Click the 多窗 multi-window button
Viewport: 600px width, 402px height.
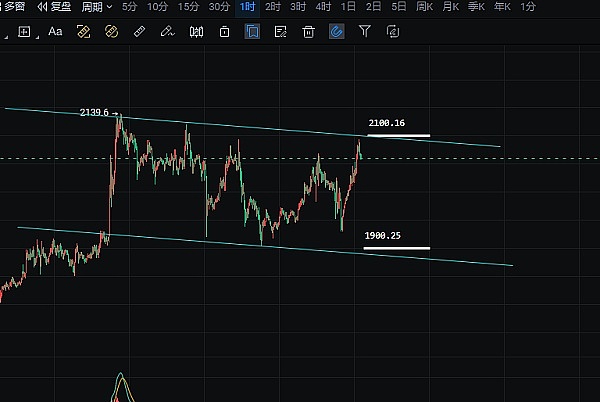point(14,7)
